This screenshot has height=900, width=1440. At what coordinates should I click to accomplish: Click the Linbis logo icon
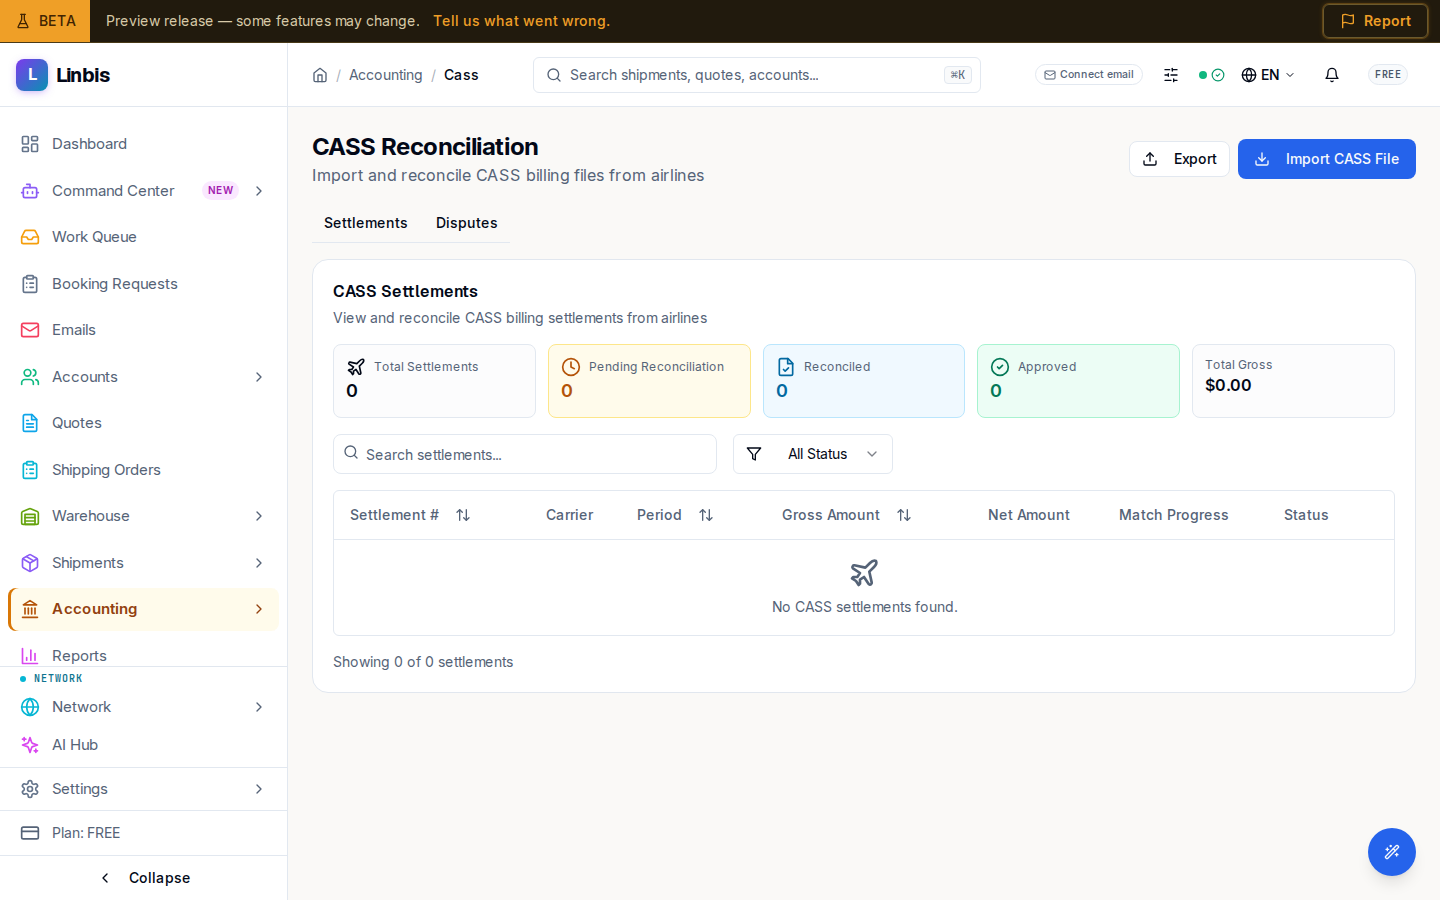click(32, 75)
